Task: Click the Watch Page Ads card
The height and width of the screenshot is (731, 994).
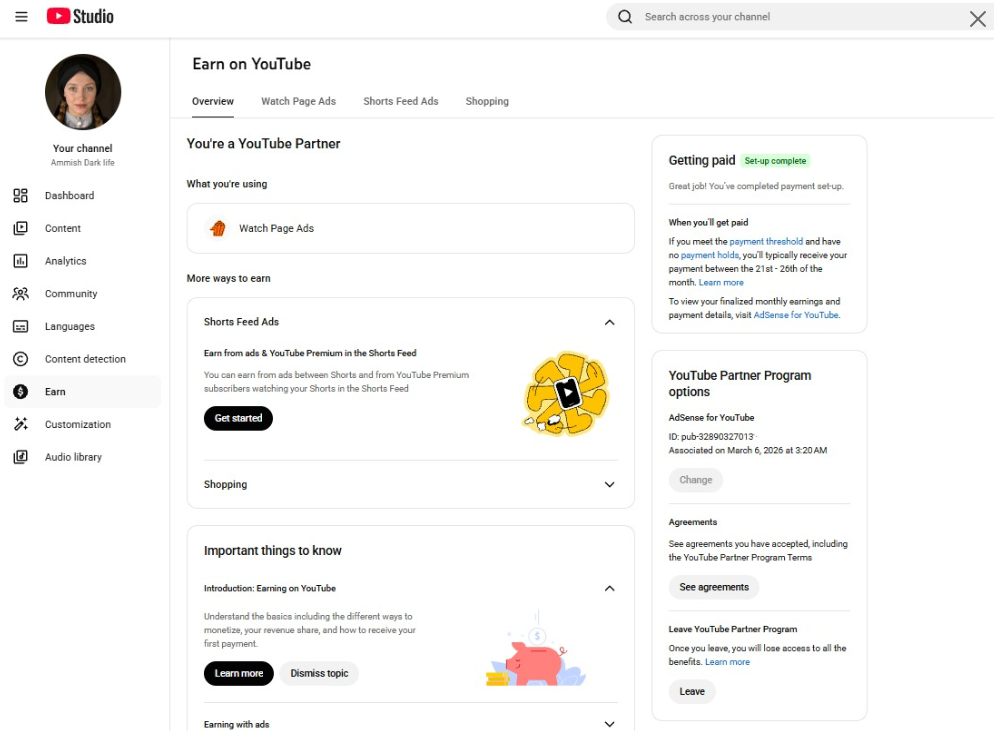Action: (410, 228)
